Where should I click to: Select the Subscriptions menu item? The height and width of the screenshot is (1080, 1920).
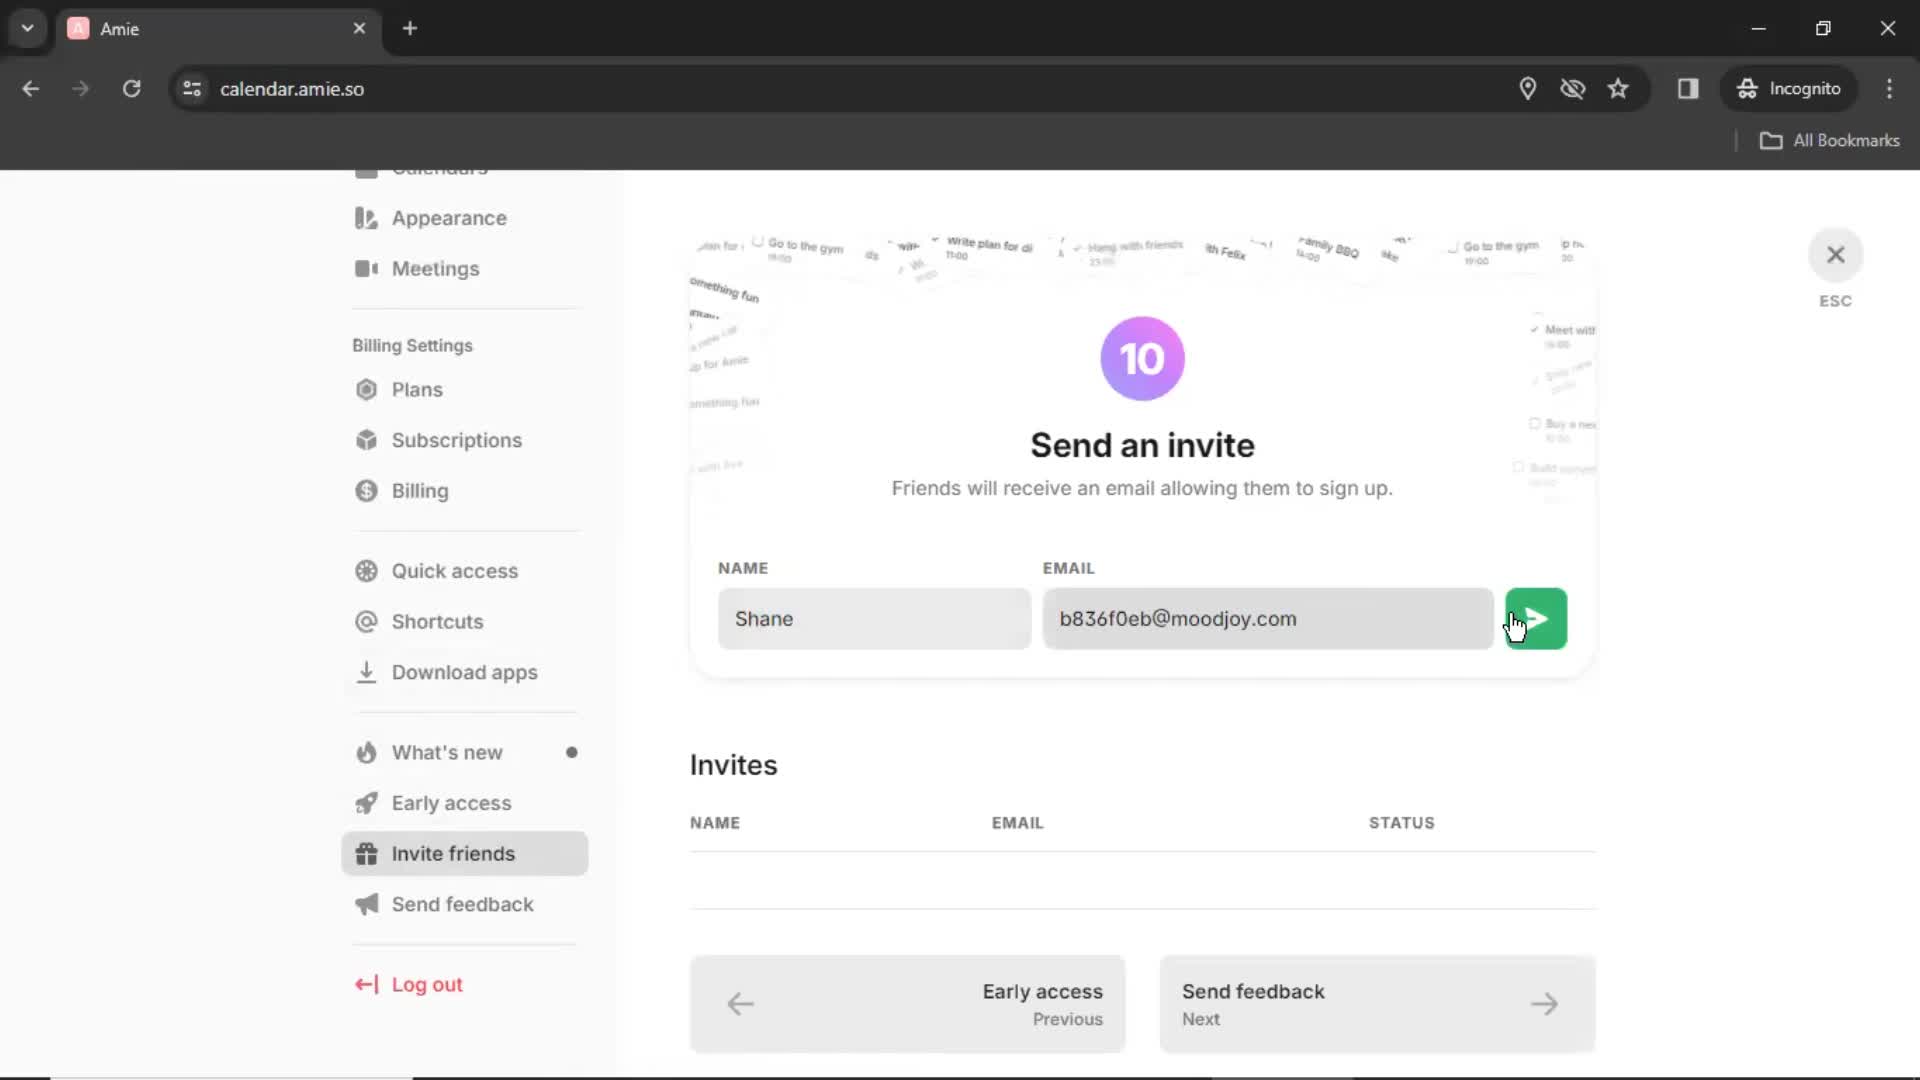pos(458,440)
